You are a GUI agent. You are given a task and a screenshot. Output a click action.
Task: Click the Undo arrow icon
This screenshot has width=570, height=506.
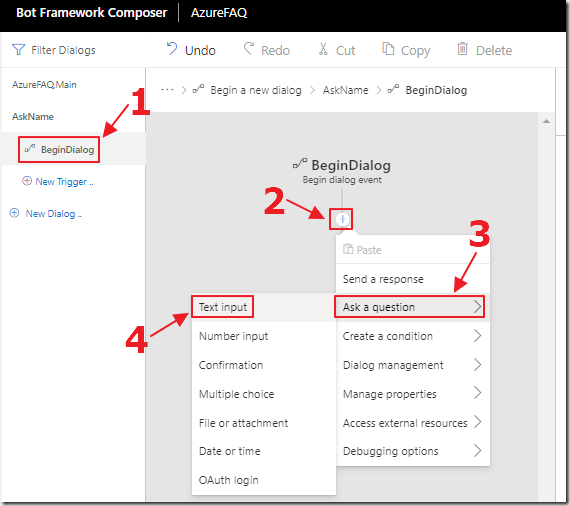coord(172,48)
